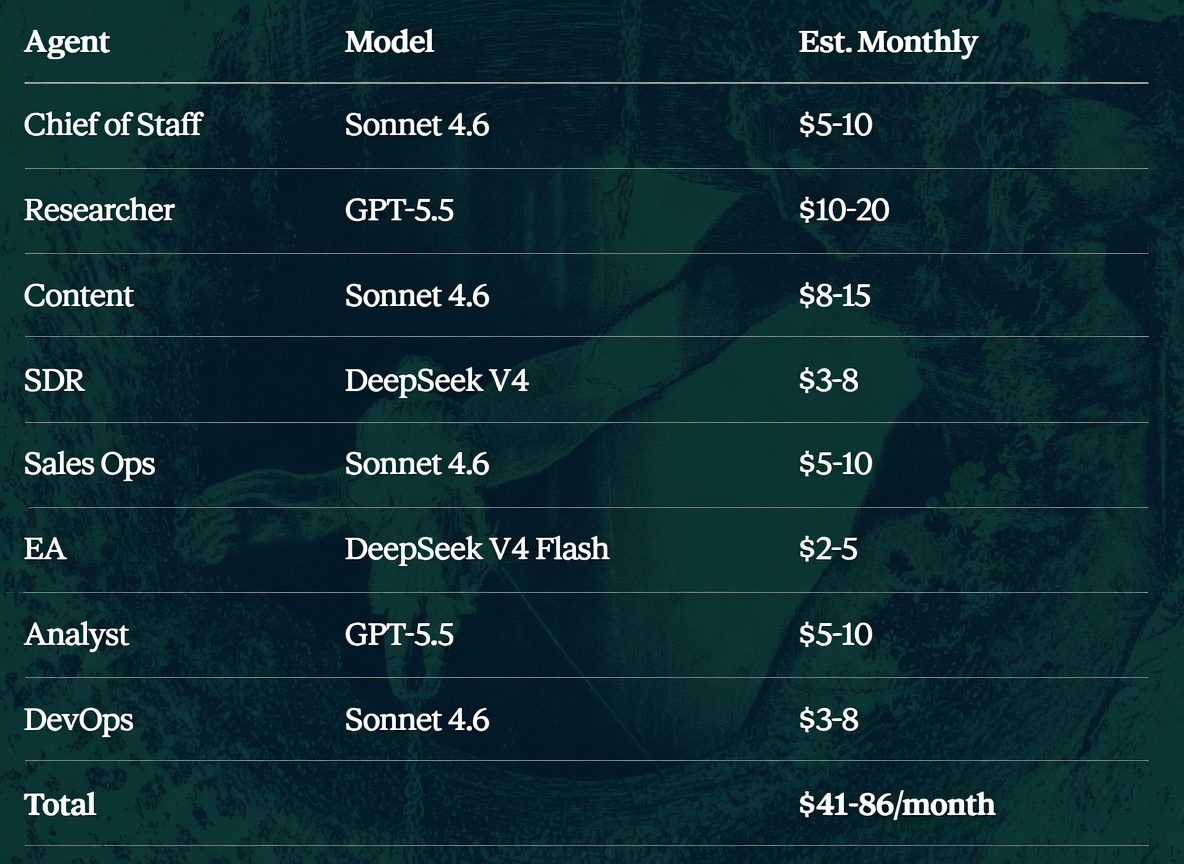Select the $41-86/month total cost
1184x864 pixels.
(897, 804)
